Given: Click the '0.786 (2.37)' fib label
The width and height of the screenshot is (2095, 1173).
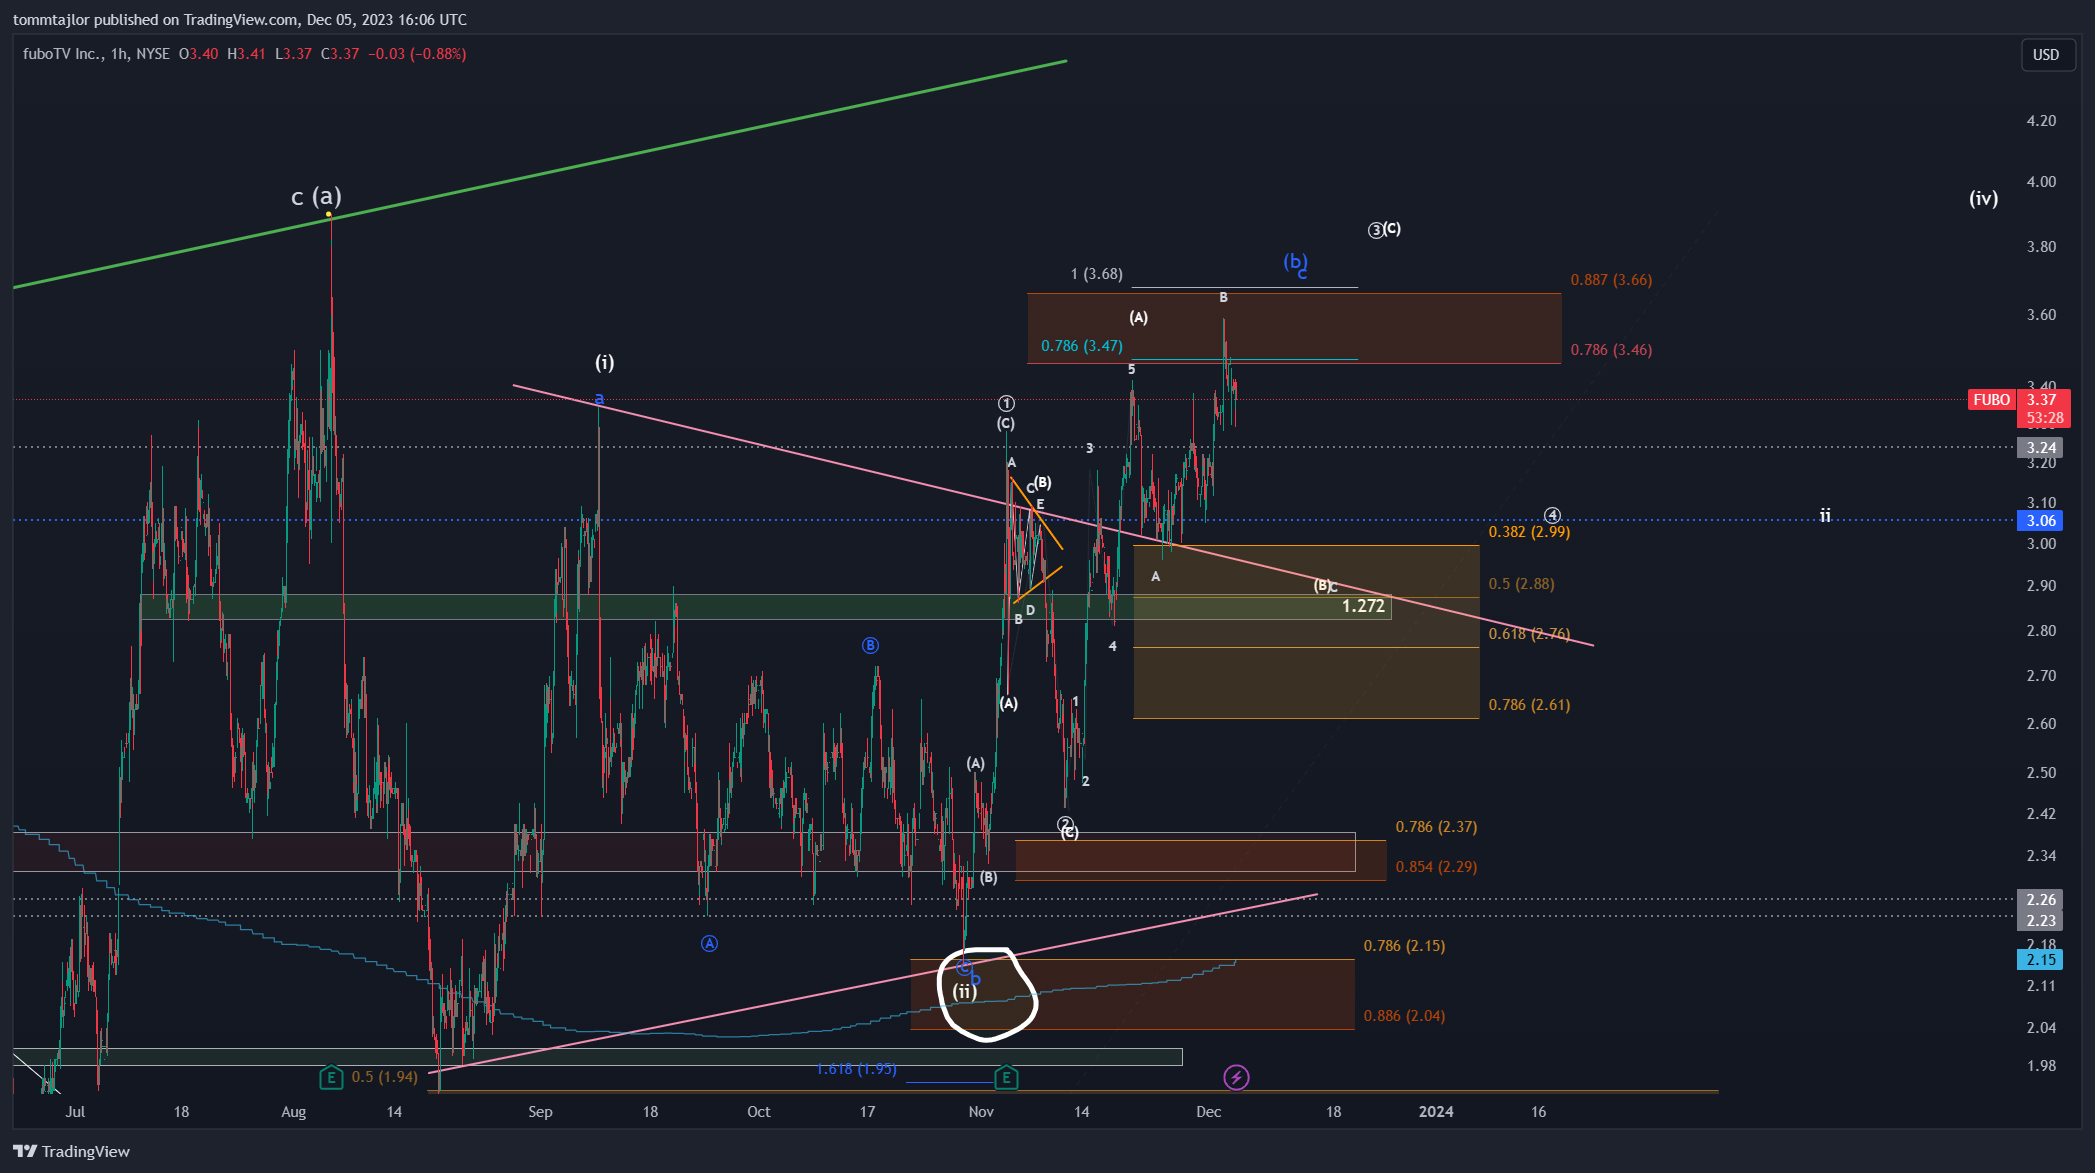Looking at the screenshot, I should (x=1436, y=827).
